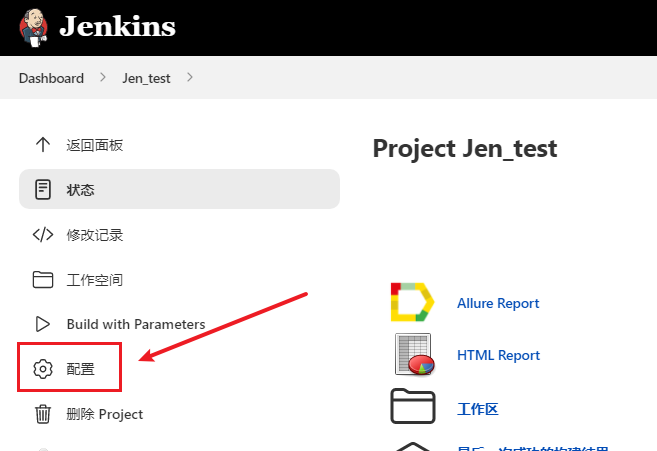The width and height of the screenshot is (657, 451).
Task: Click the trash icon for 删除 Project
Action: pyautogui.click(x=43, y=414)
